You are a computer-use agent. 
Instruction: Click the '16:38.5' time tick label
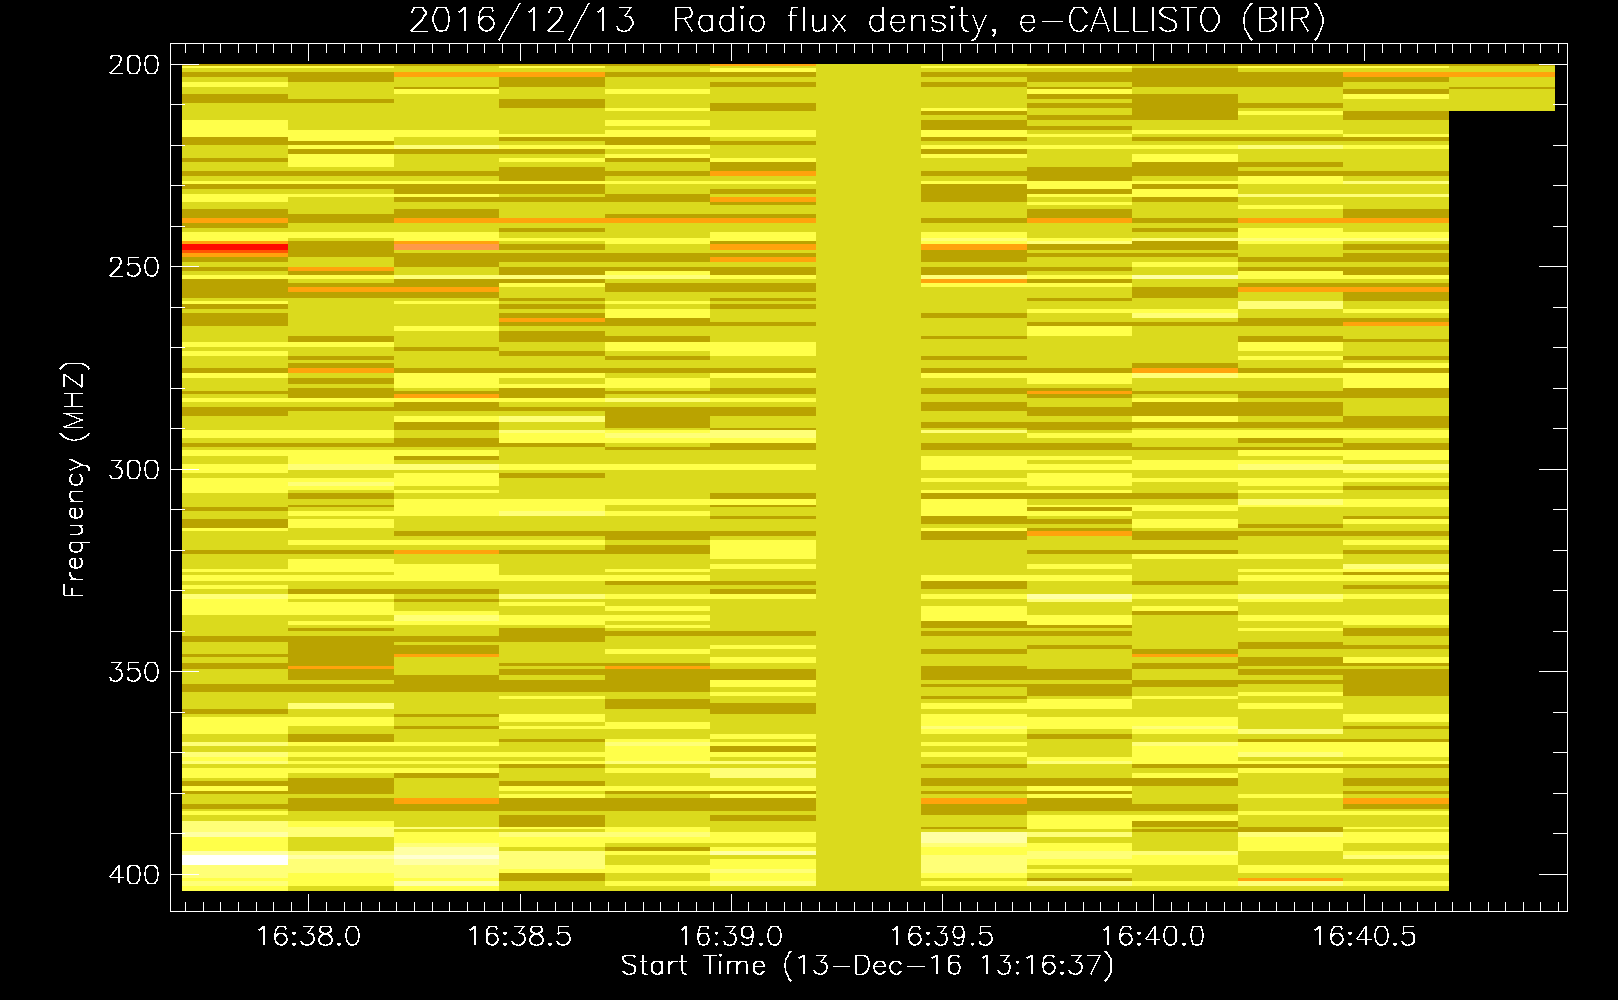pyautogui.click(x=520, y=936)
